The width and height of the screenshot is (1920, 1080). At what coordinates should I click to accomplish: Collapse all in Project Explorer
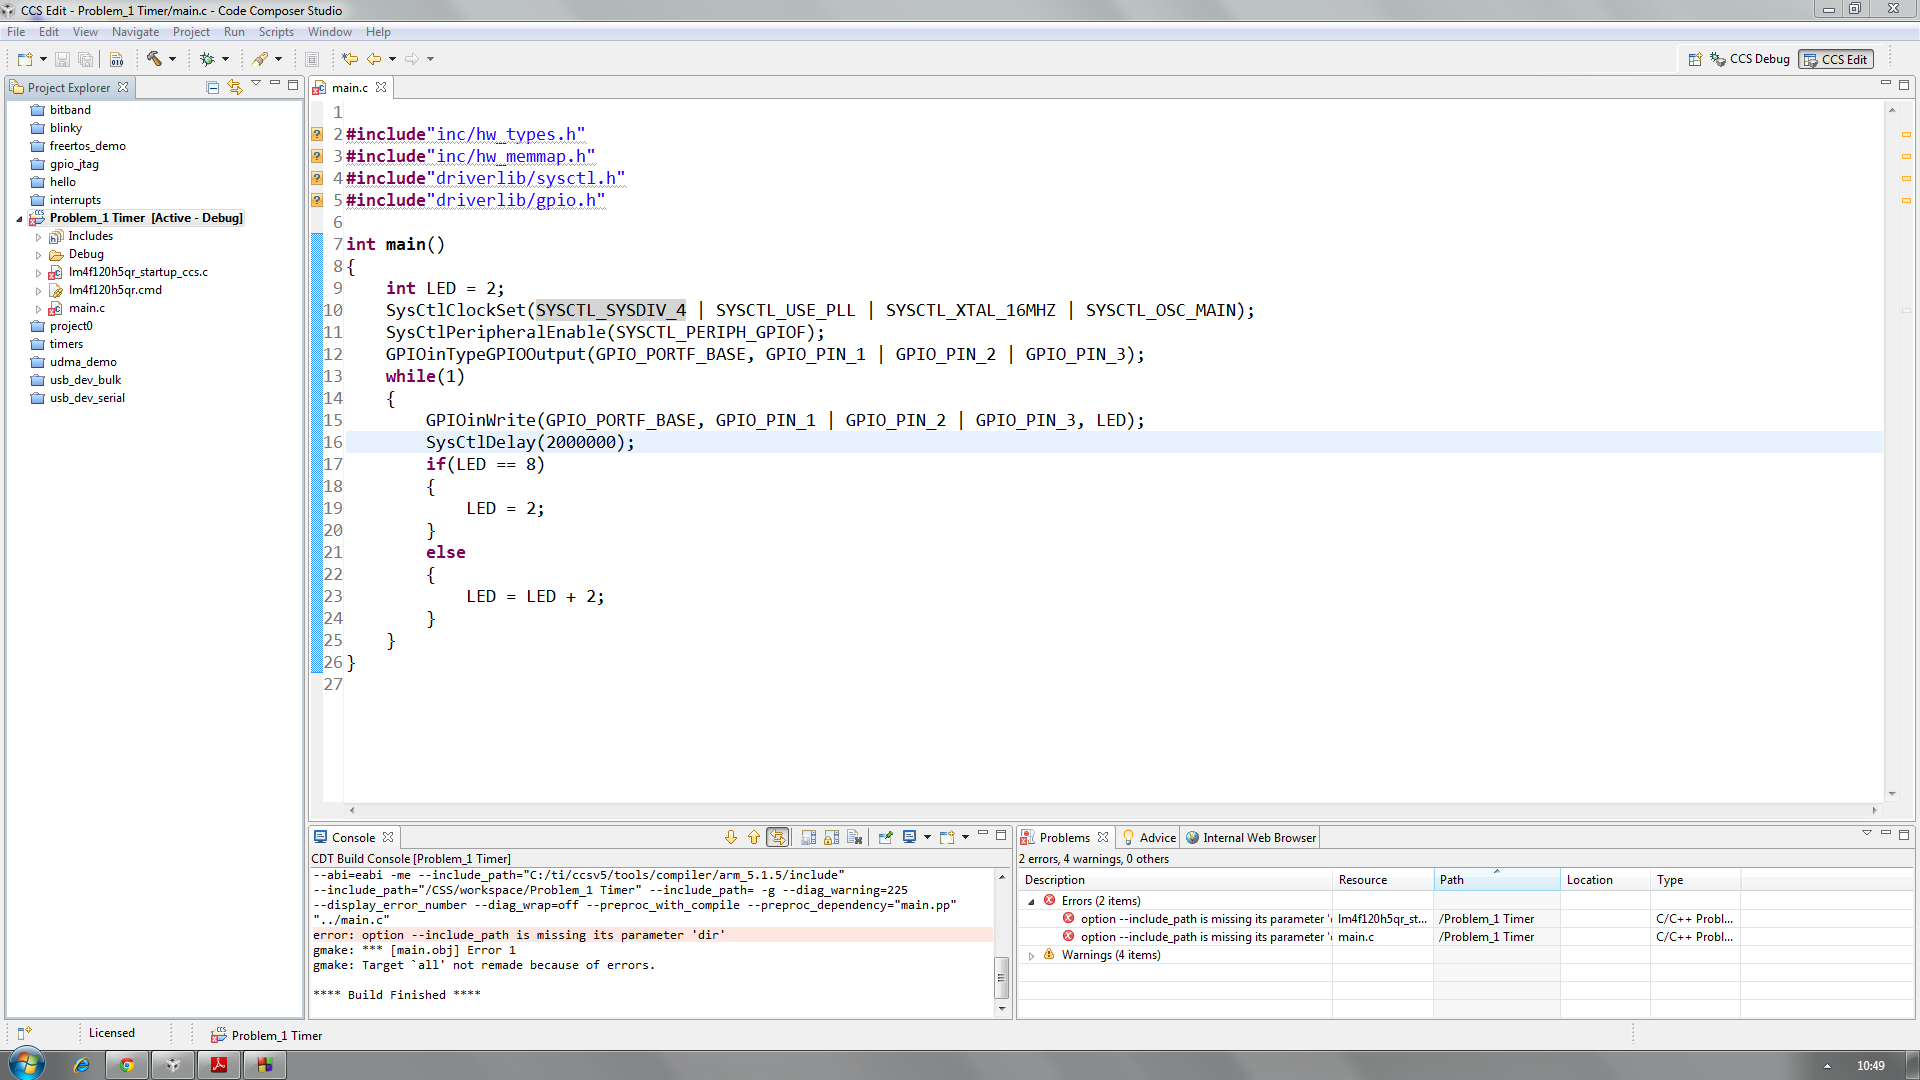click(212, 87)
